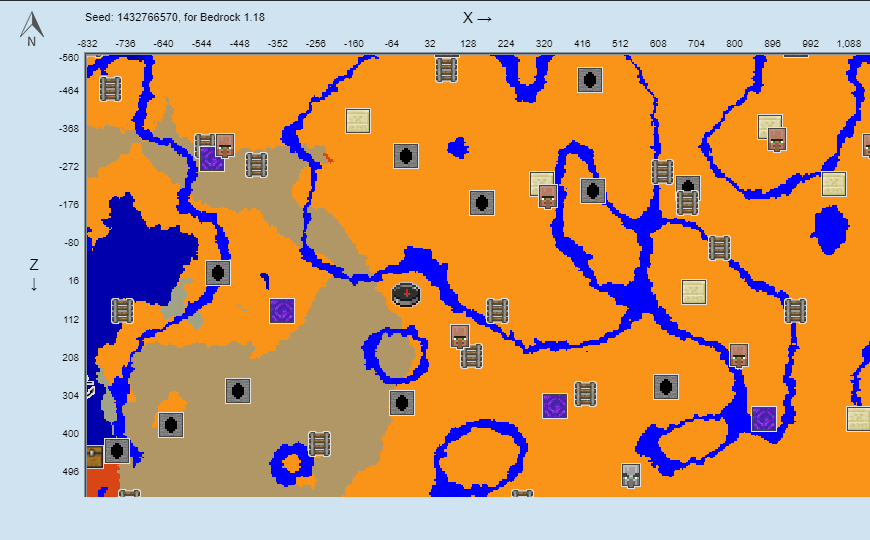Click the mineshaft beside the deep ocean
This screenshot has height=540, width=870.
click(122, 311)
